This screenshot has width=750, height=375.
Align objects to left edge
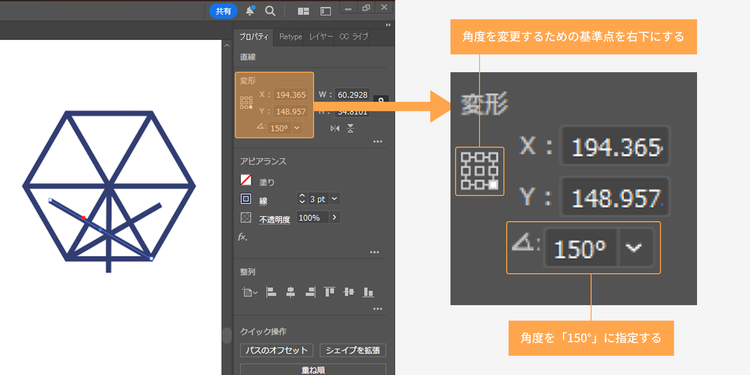pyautogui.click(x=271, y=292)
